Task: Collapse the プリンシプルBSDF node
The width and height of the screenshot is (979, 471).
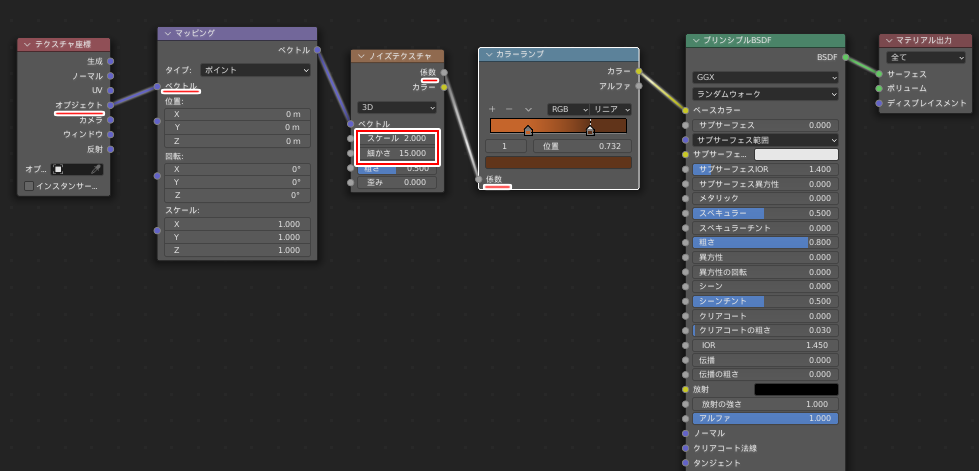Action: coord(696,41)
